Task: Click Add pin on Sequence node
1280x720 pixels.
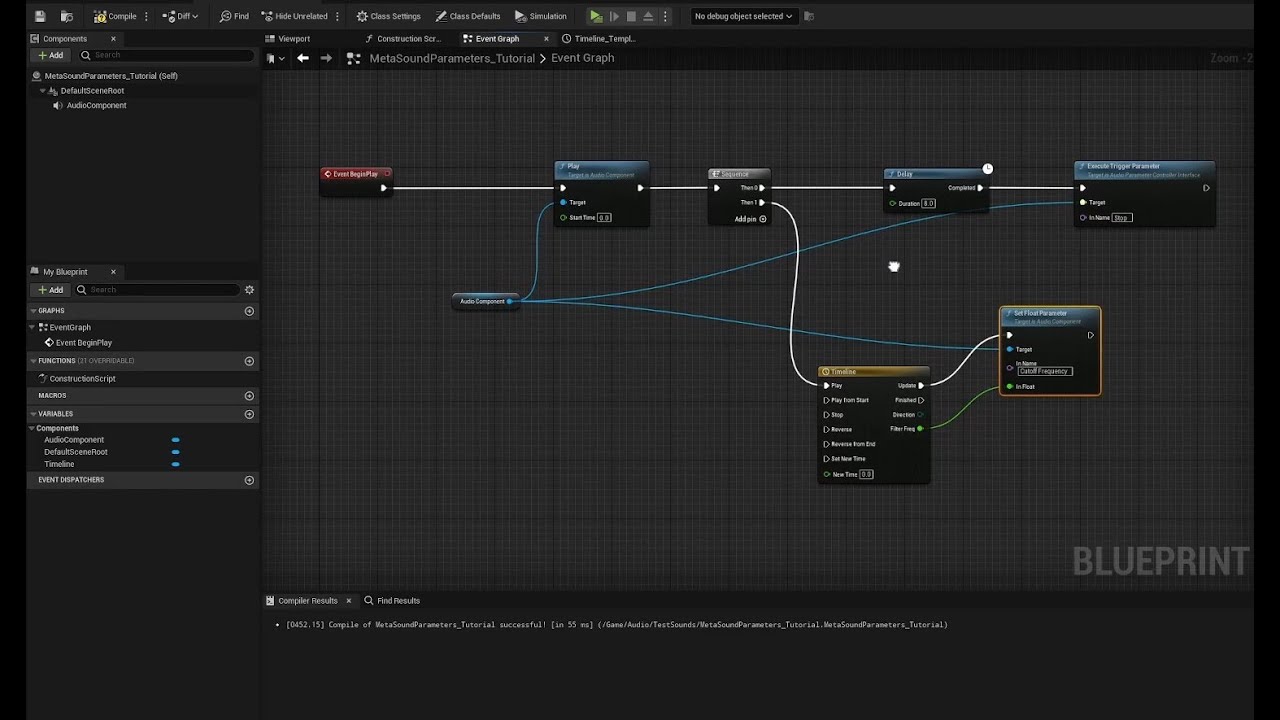Action: pos(750,219)
